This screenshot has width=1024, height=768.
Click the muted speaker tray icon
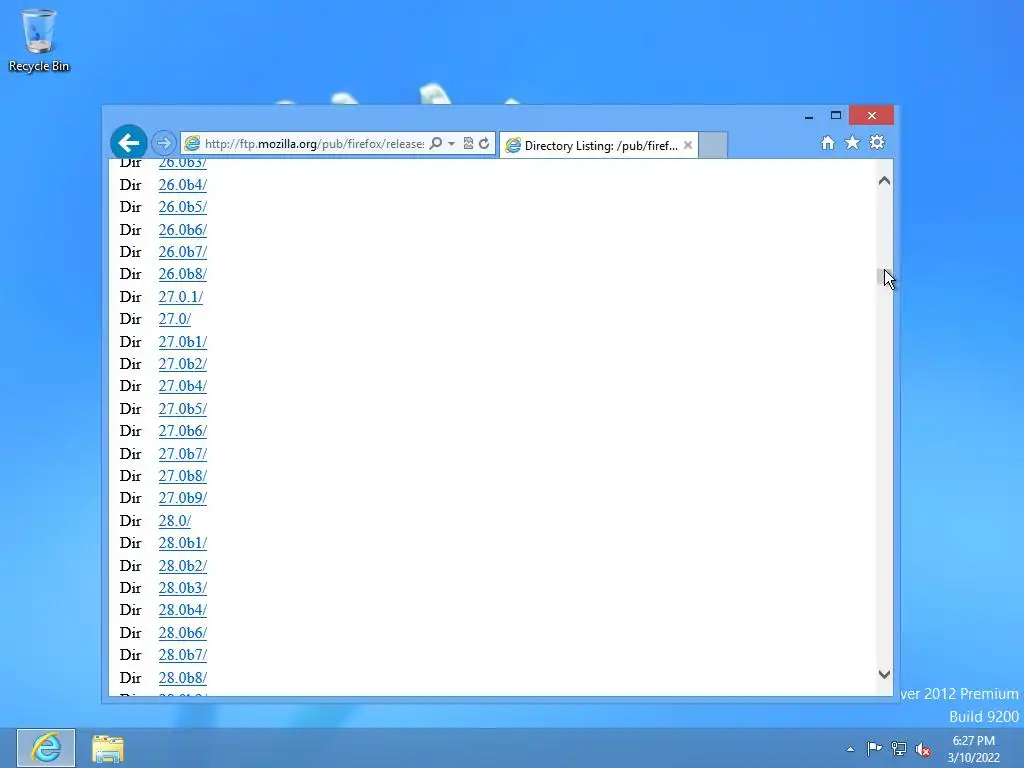pos(923,749)
